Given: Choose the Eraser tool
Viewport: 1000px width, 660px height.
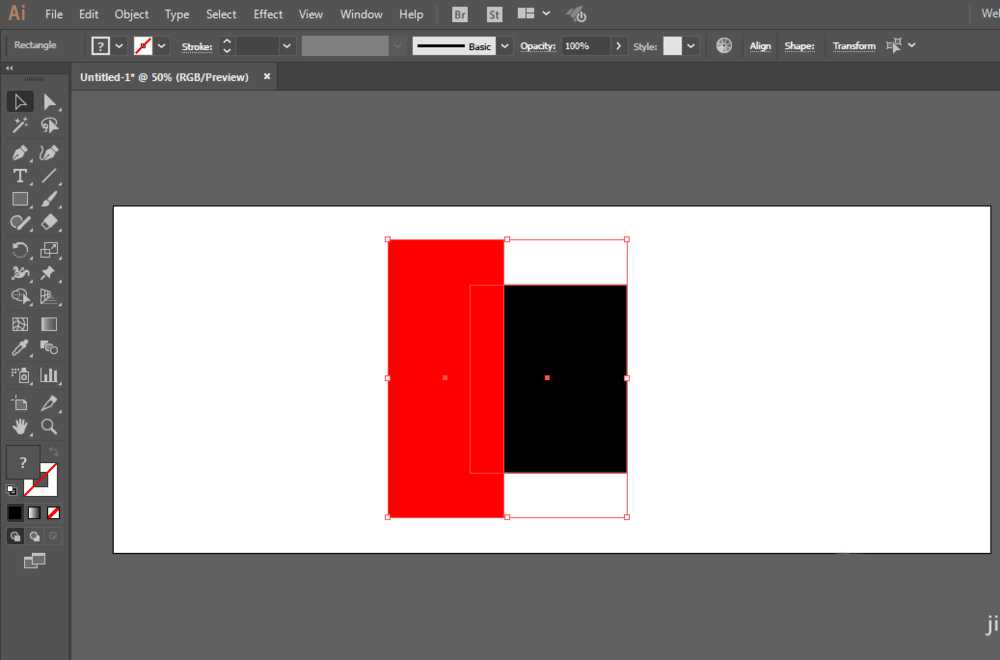Looking at the screenshot, I should coord(49,222).
